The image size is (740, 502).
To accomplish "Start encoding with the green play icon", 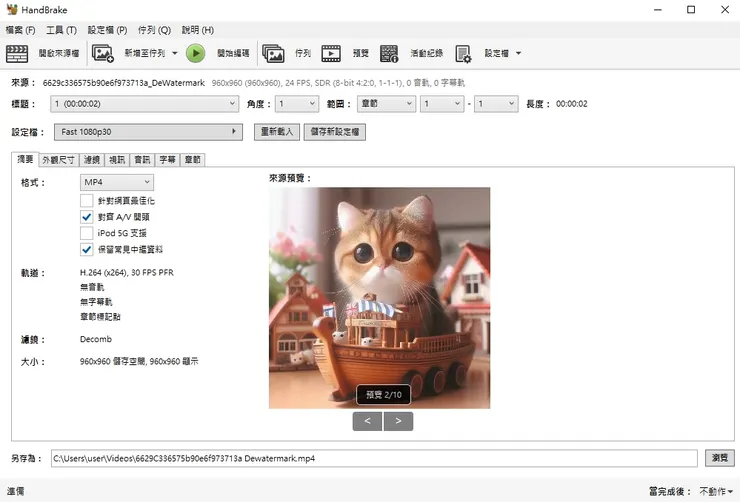I will (x=195, y=53).
